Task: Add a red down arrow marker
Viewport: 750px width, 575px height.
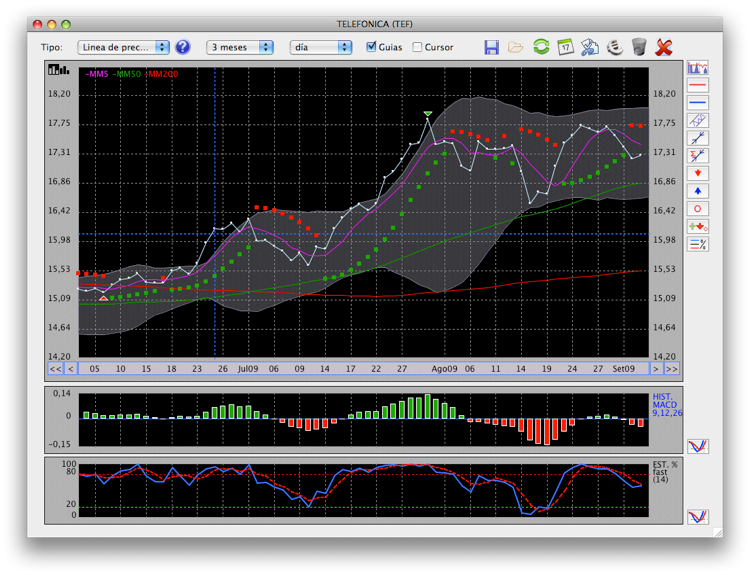Action: tap(697, 173)
